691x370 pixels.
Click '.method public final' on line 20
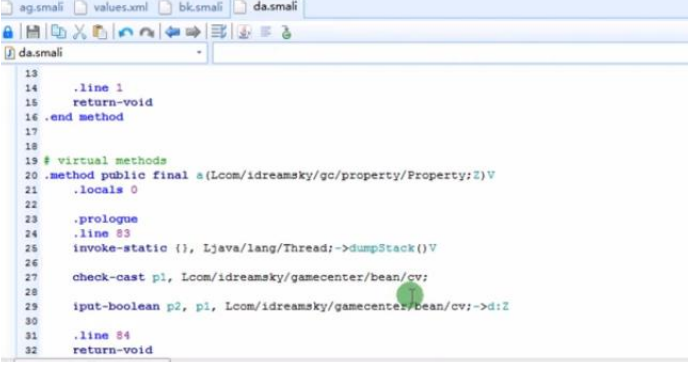click(116, 175)
